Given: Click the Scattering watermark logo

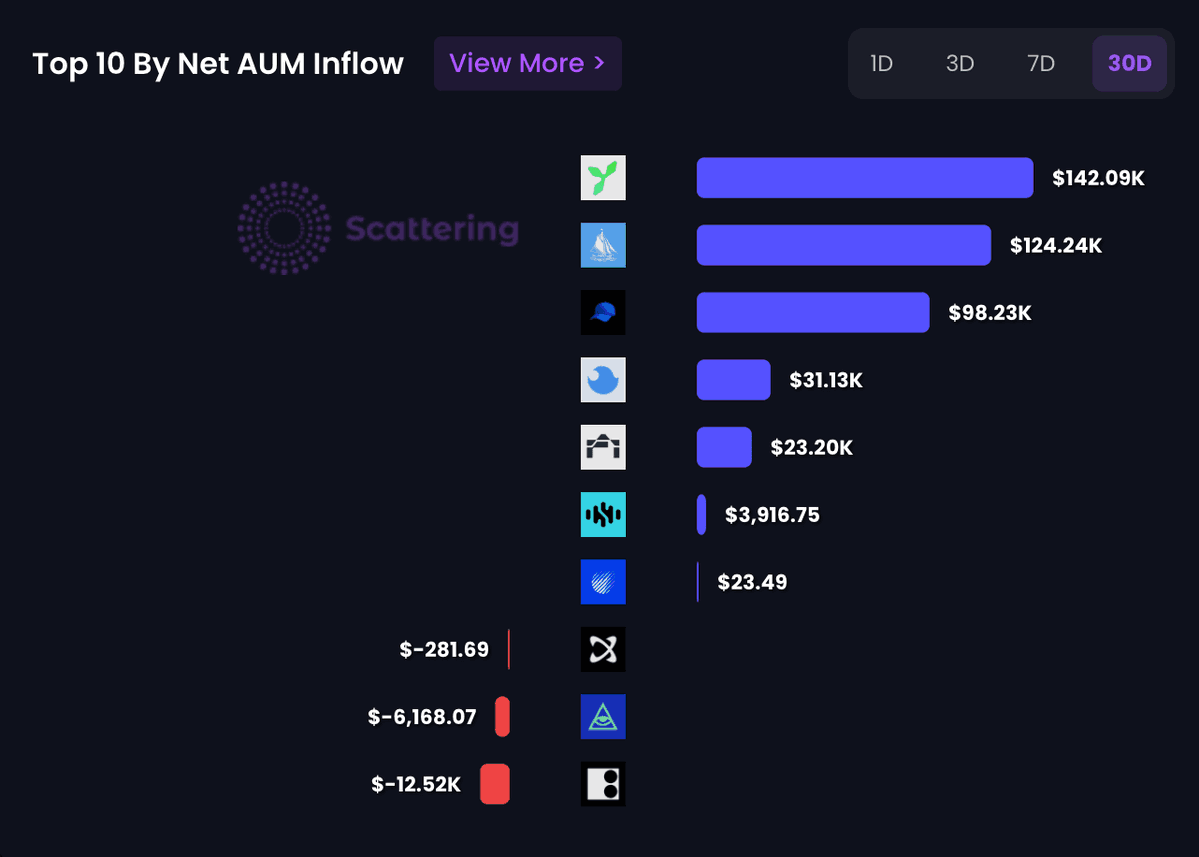Looking at the screenshot, I should click(x=378, y=229).
